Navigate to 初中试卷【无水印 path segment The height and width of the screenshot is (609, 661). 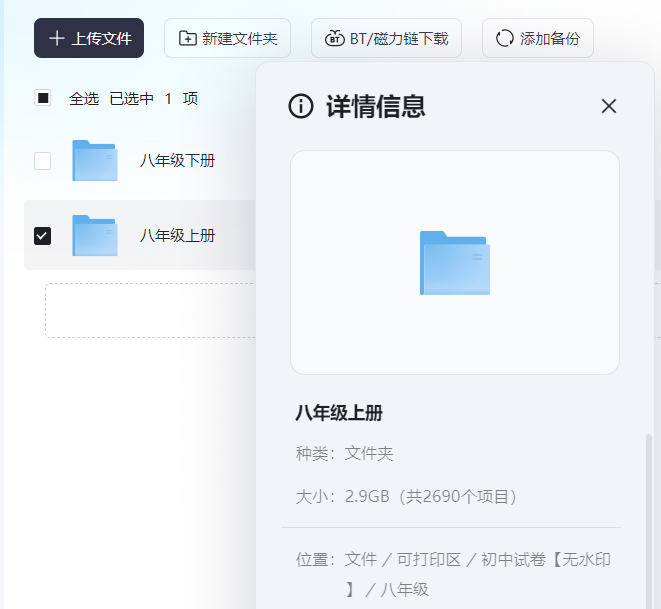(x=545, y=560)
